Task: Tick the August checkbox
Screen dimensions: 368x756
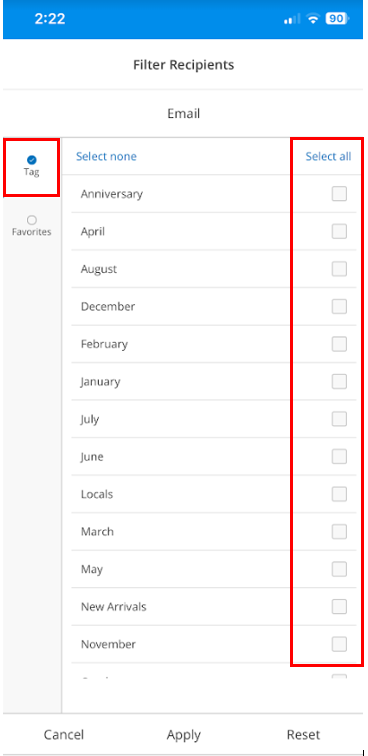Action: coord(339,269)
